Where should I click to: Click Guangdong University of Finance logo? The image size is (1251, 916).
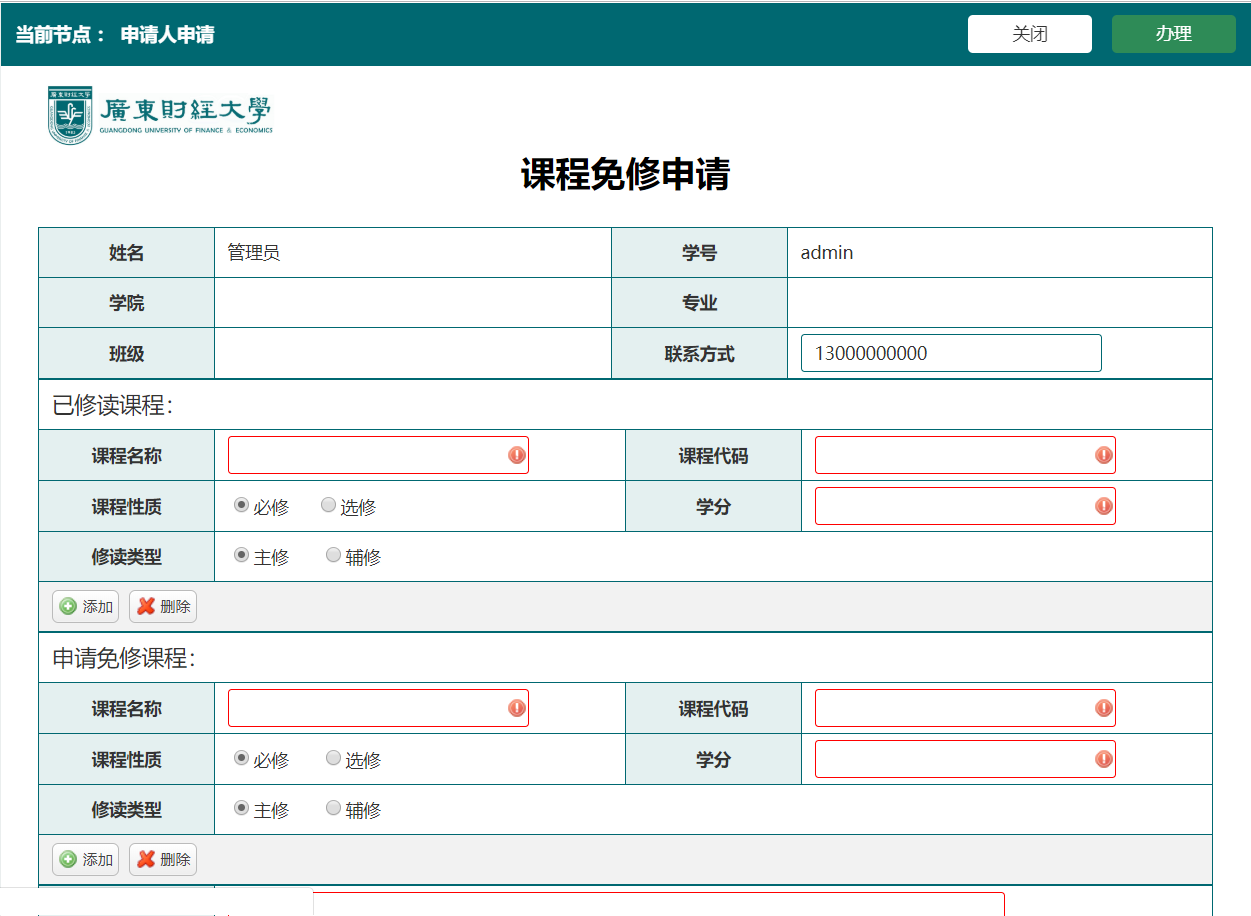pyautogui.click(x=160, y=115)
